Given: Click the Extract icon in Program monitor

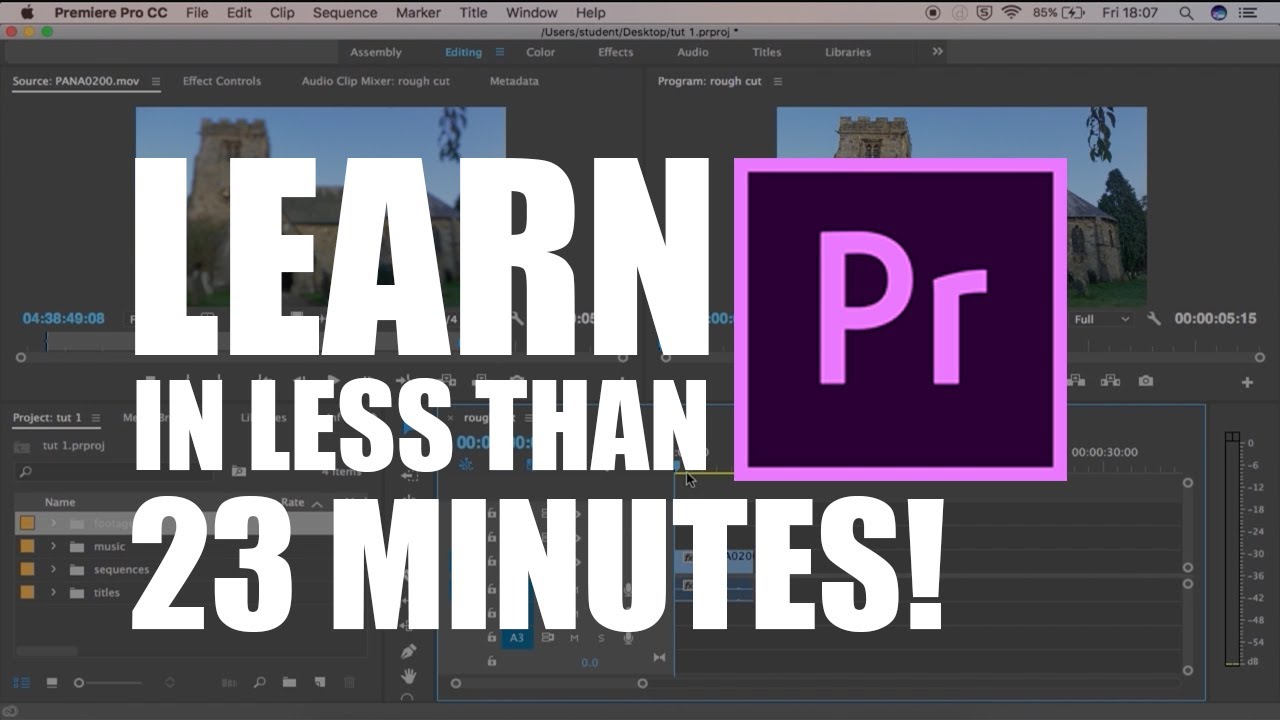Looking at the screenshot, I should click(1110, 381).
